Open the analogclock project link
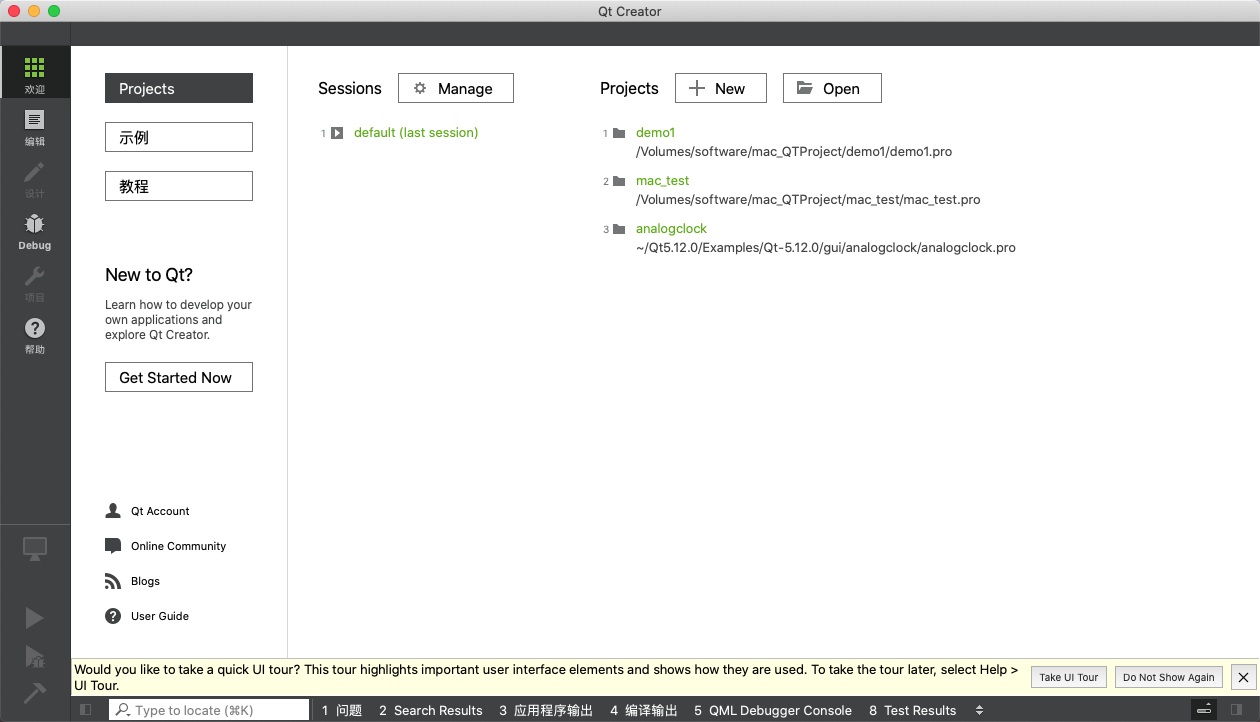The width and height of the screenshot is (1260, 722). click(x=671, y=229)
